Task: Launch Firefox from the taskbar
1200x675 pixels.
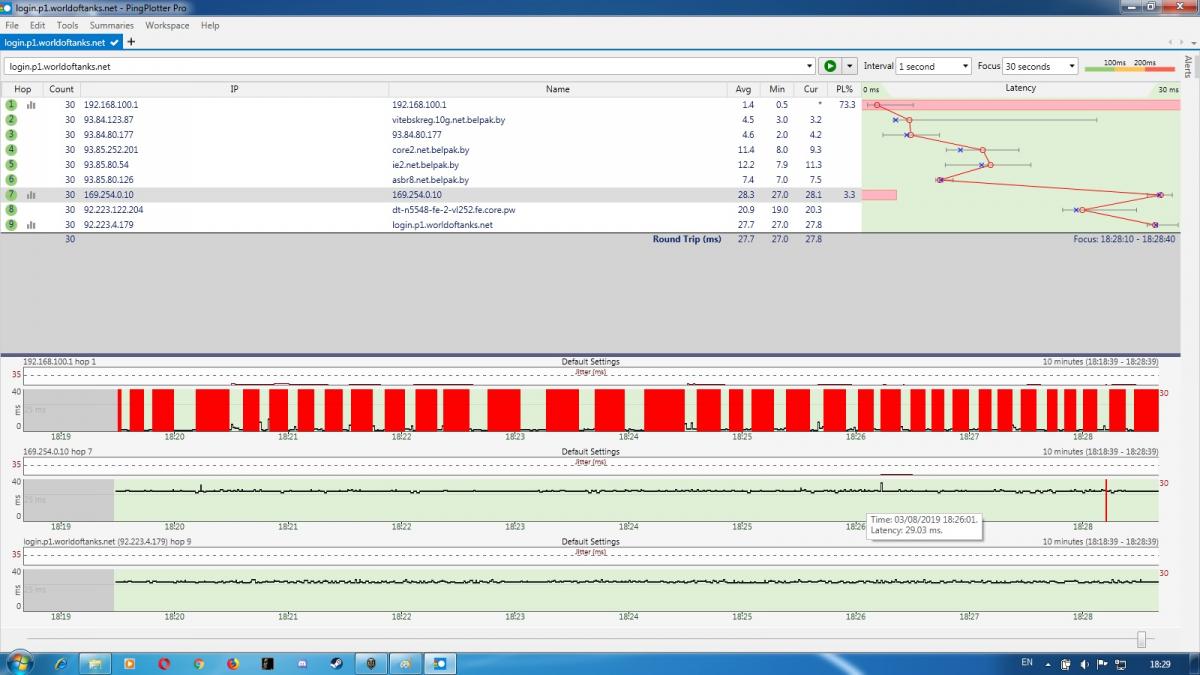Action: [233, 663]
